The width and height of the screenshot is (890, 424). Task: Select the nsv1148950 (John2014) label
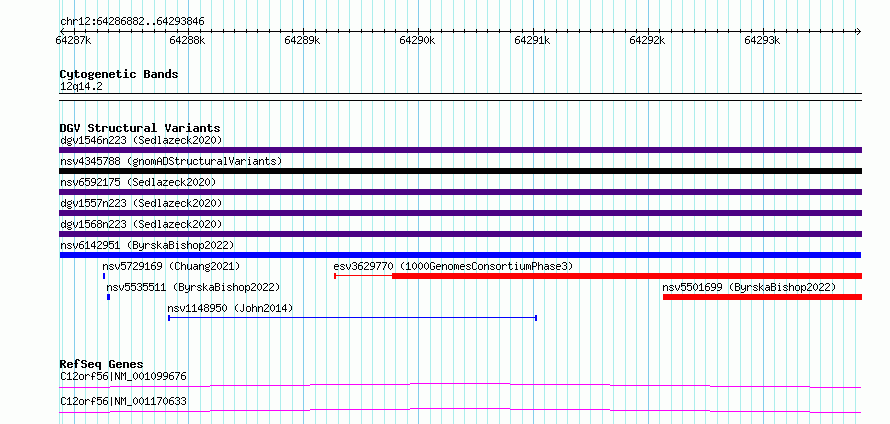[x=230, y=308]
